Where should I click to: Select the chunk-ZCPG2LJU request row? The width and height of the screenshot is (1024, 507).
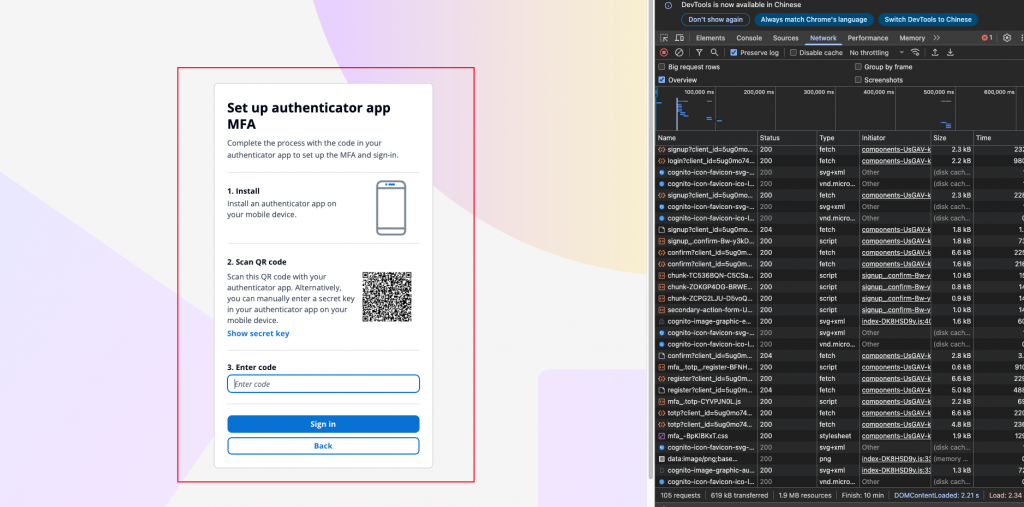(x=839, y=299)
